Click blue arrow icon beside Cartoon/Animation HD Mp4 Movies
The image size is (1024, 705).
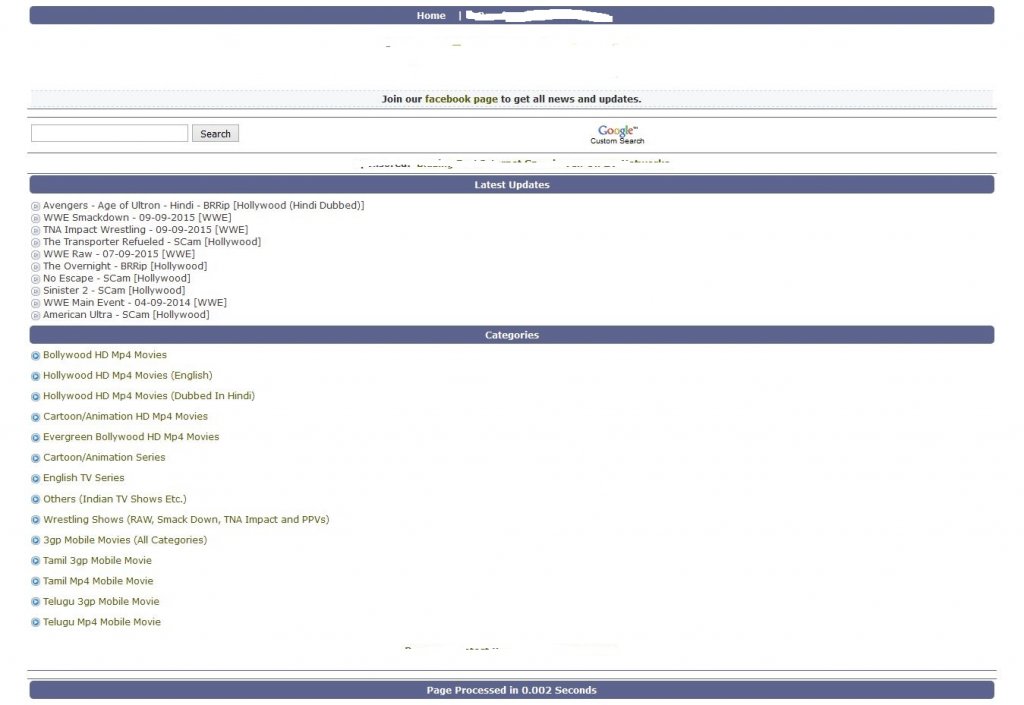tap(35, 417)
